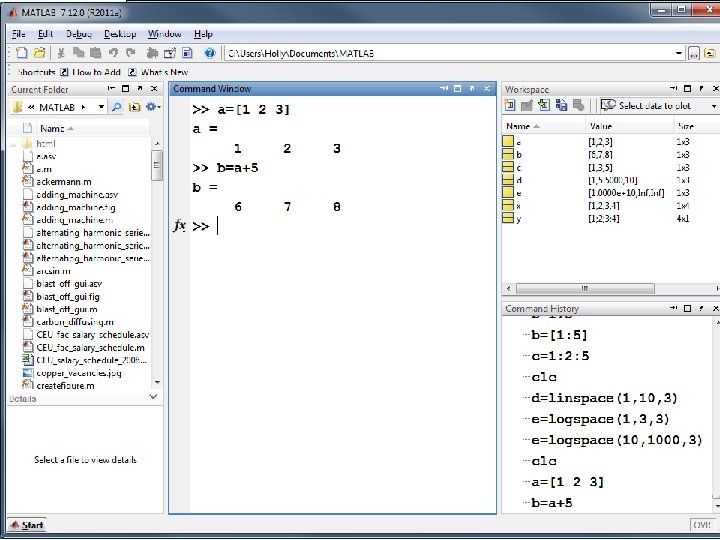This screenshot has height=540, width=720.
Task: Go up one folder level in main toolbar
Action: [710, 54]
